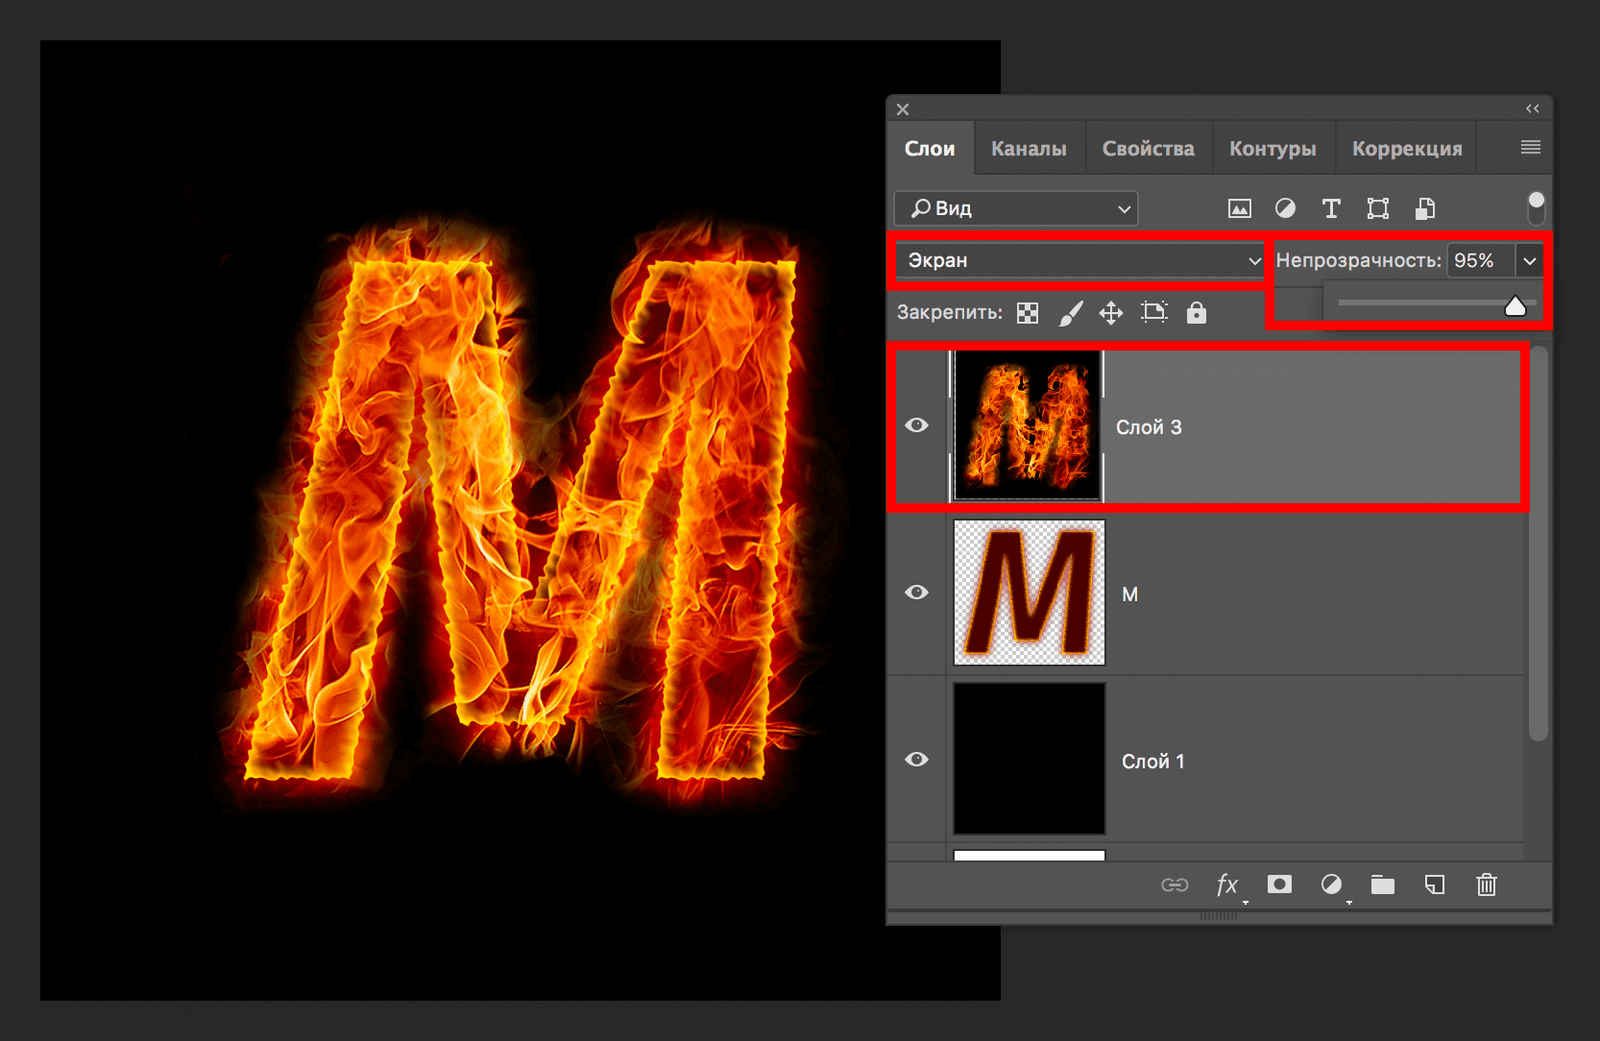
Task: Add a layer mask
Action: (x=1279, y=885)
